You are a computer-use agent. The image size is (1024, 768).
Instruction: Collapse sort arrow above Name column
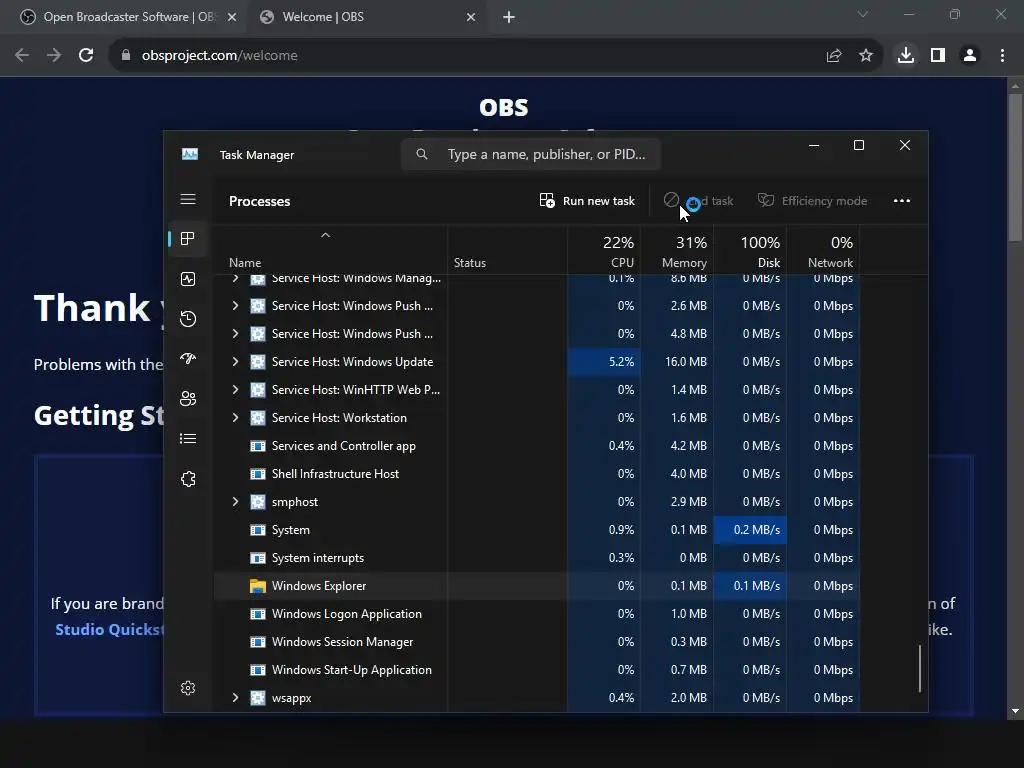325,235
